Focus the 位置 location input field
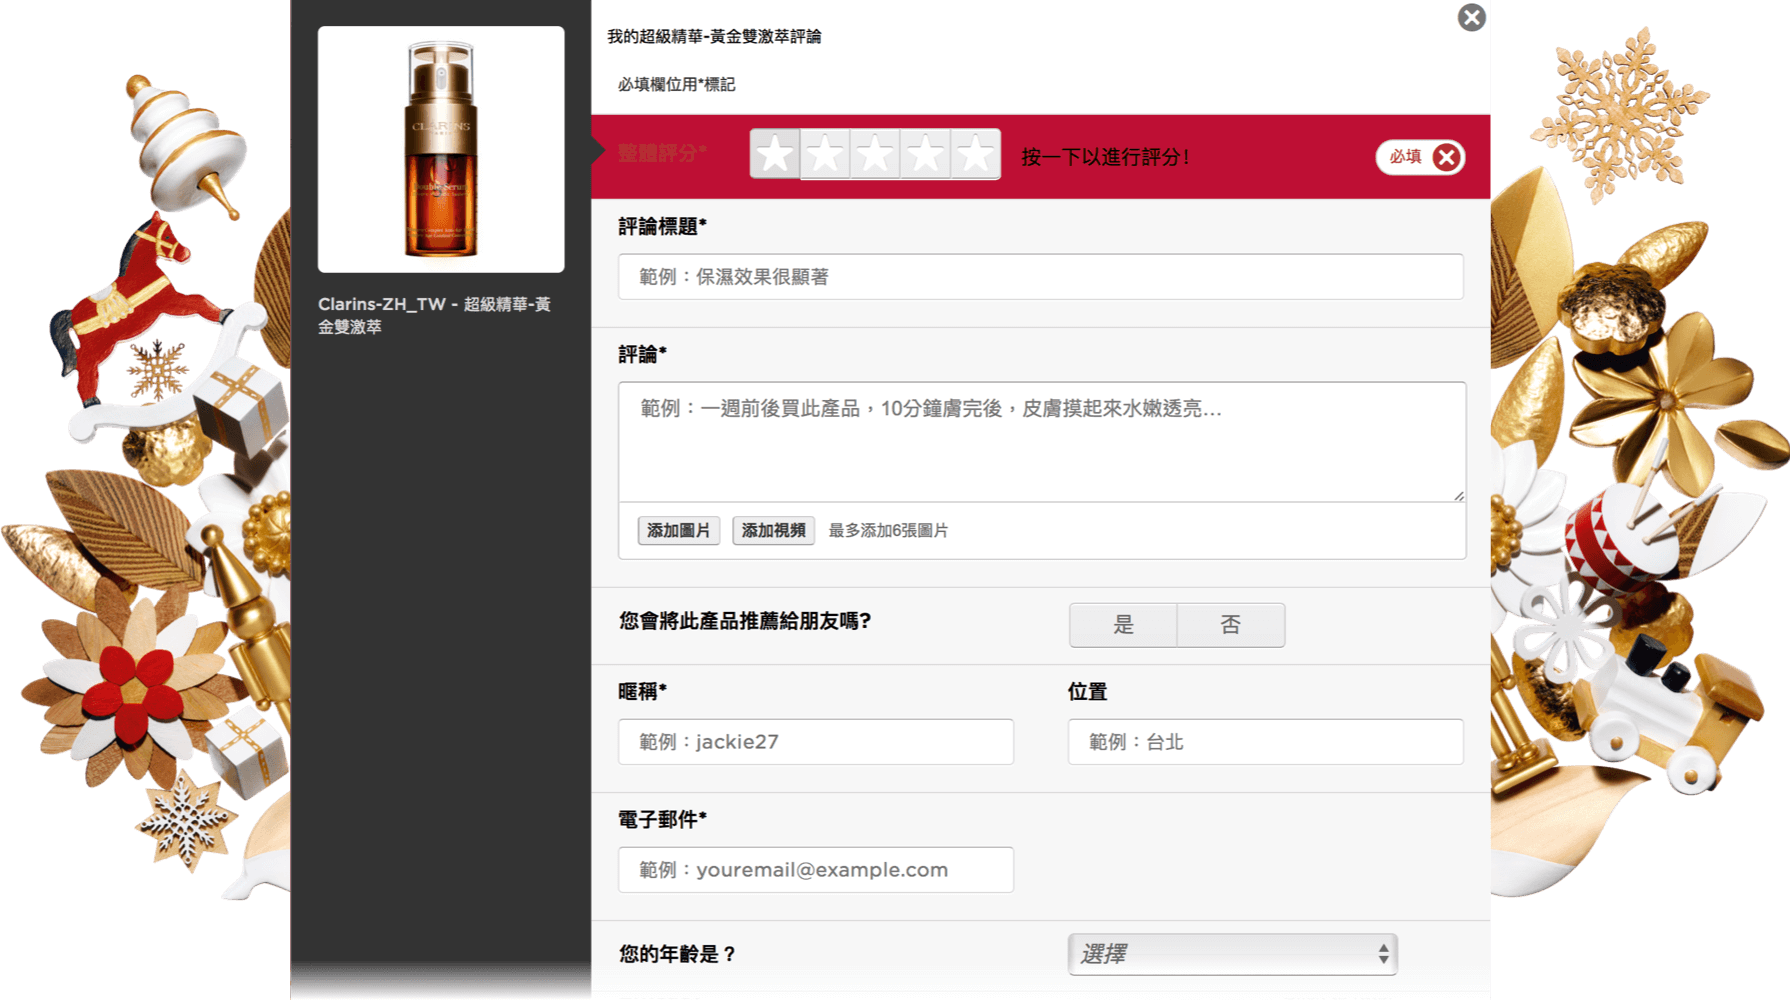 (1265, 742)
